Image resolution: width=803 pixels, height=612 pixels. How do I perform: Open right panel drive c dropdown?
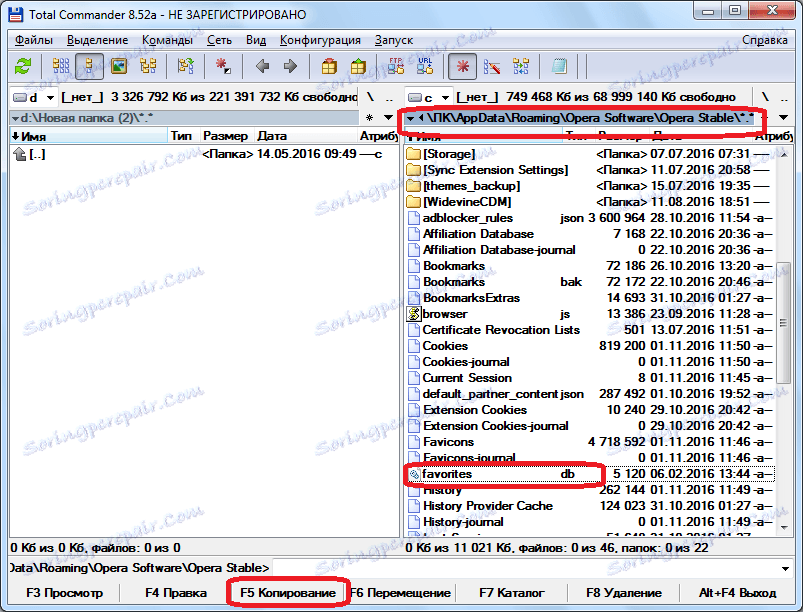446,97
